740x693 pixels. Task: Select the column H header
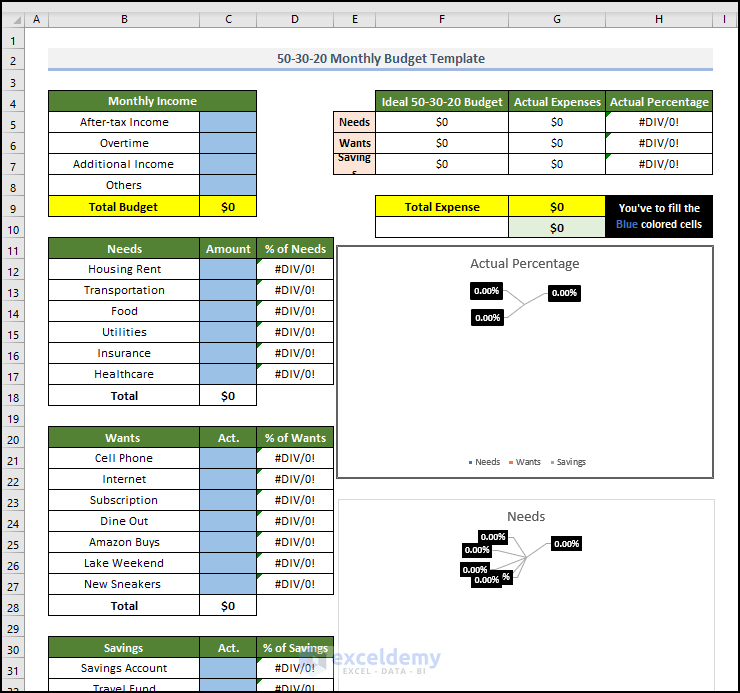(x=659, y=19)
